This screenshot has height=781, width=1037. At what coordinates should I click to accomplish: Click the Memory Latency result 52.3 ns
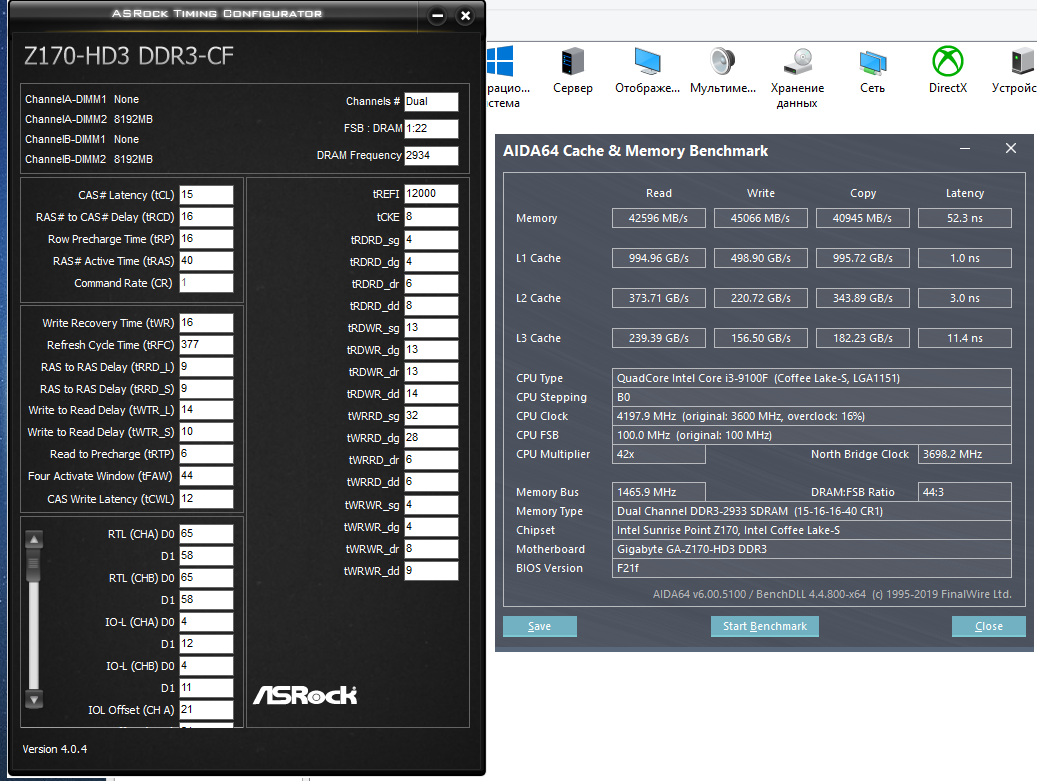point(965,218)
